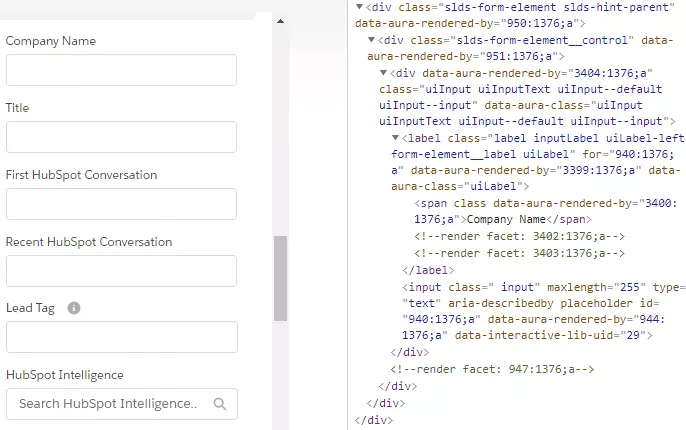
Task: Click the render facet 3402 comment line
Action: [x=519, y=236]
